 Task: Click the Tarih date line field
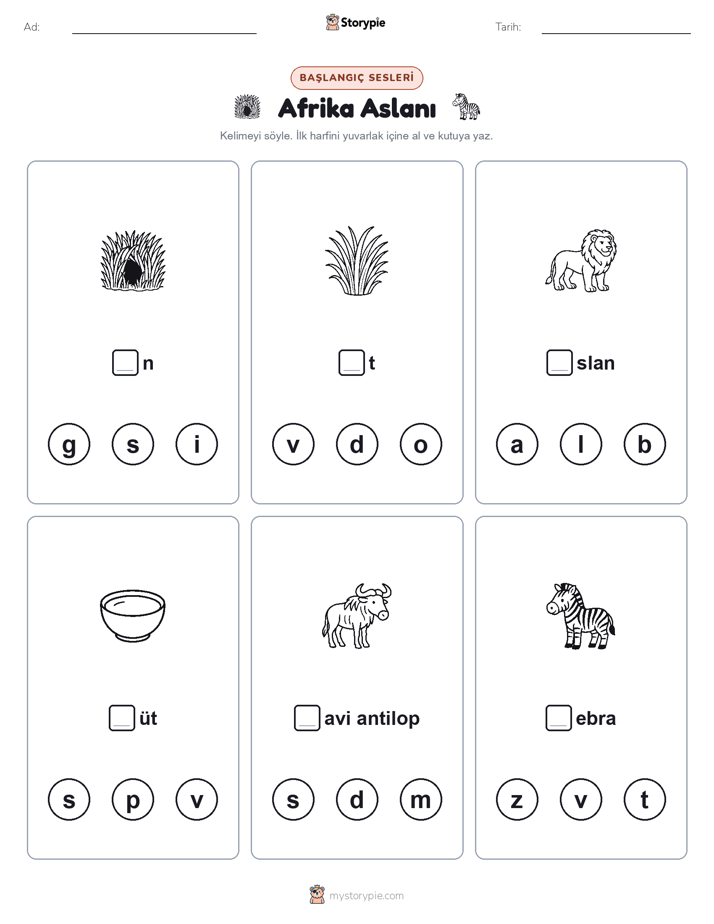(x=616, y=27)
